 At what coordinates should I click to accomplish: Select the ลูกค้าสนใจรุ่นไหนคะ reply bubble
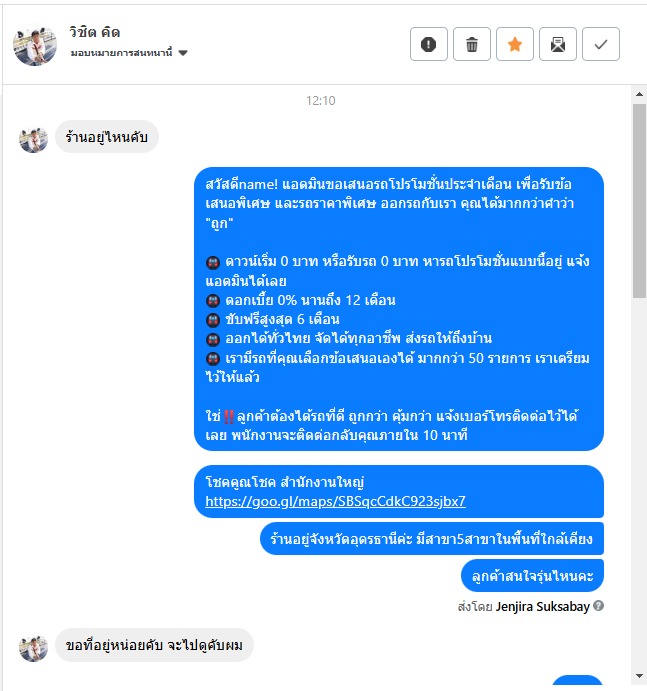pos(532,576)
